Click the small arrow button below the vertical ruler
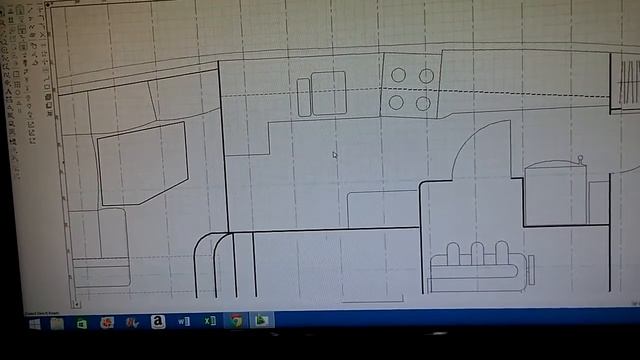The image size is (640, 360). [76, 304]
